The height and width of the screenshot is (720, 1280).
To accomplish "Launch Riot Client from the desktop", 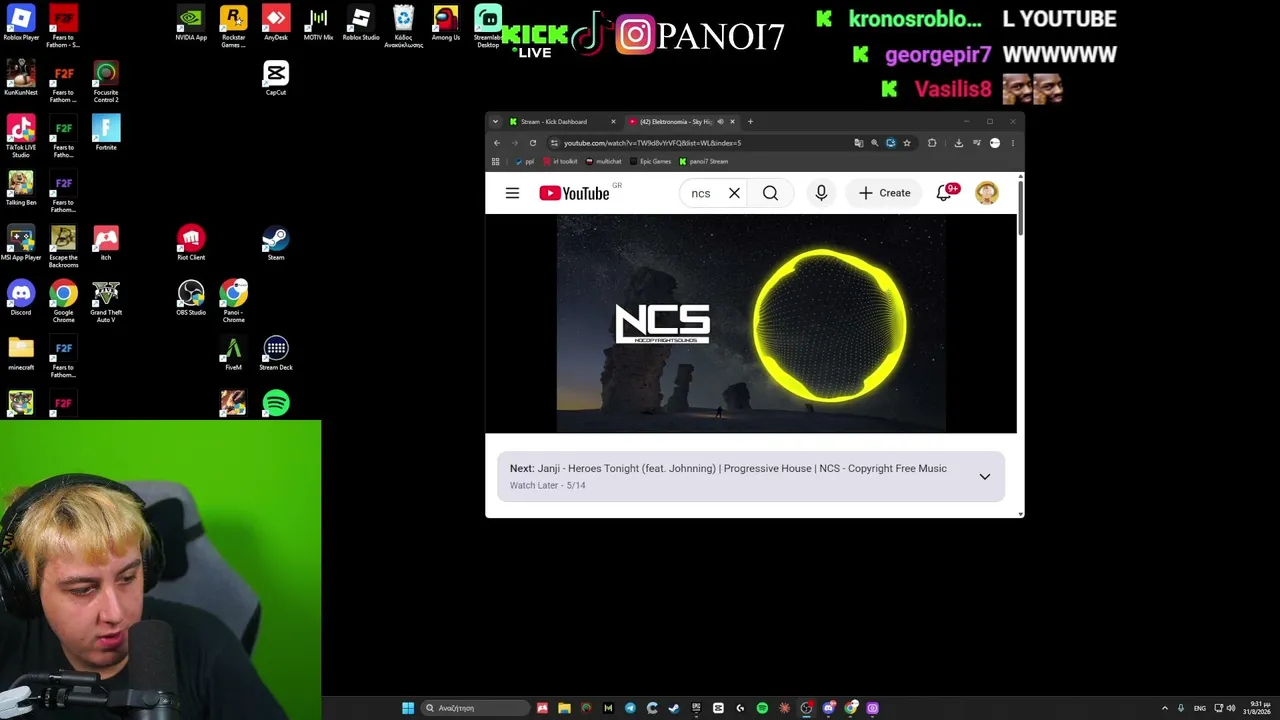I will 191,244.
